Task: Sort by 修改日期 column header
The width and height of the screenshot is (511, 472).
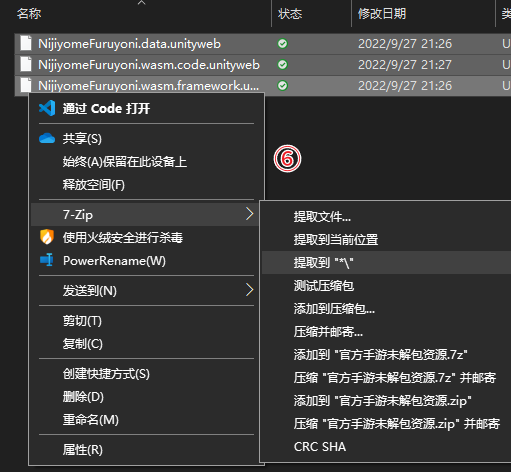Action: (x=382, y=14)
